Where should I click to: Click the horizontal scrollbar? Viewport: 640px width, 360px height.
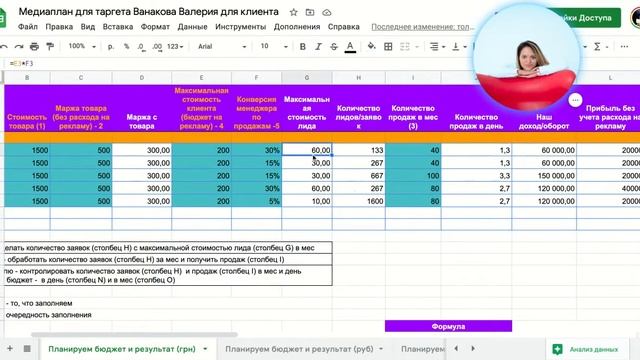pos(134,335)
